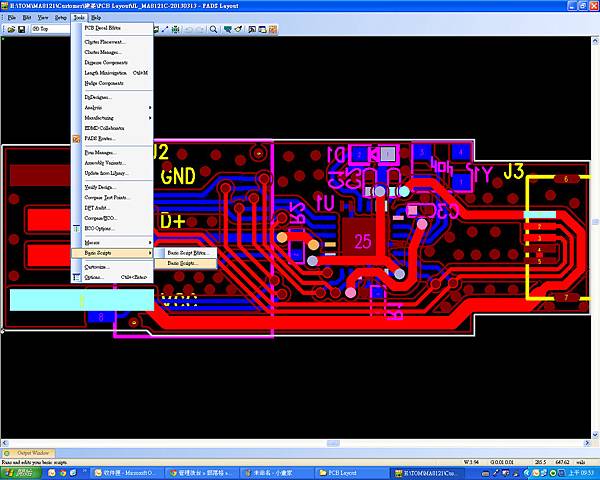Click the Open file toolbar icon
Viewport: 600px width, 480px height.
pyautogui.click(x=11, y=29)
